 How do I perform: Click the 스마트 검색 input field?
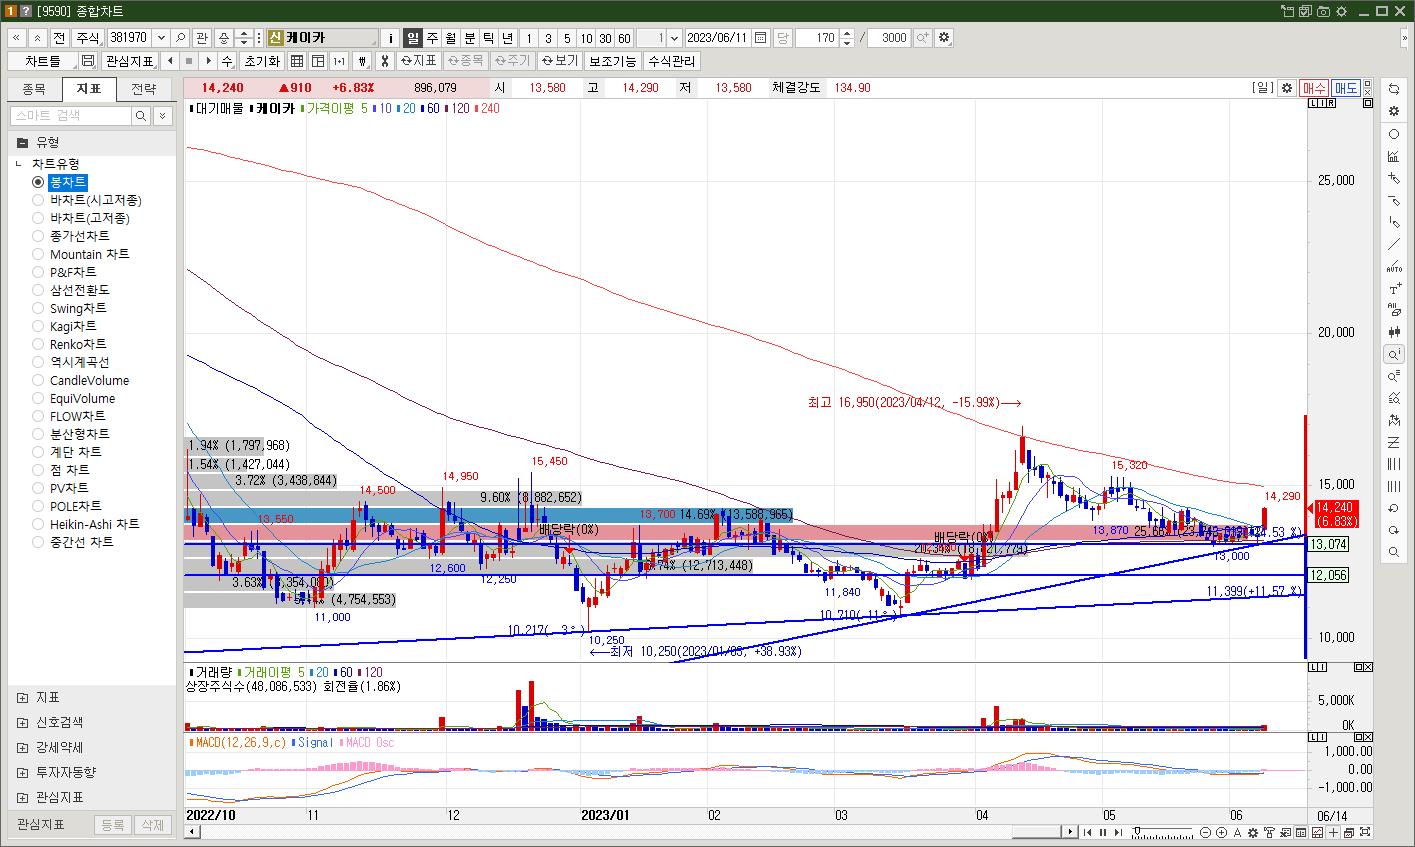[x=70, y=116]
